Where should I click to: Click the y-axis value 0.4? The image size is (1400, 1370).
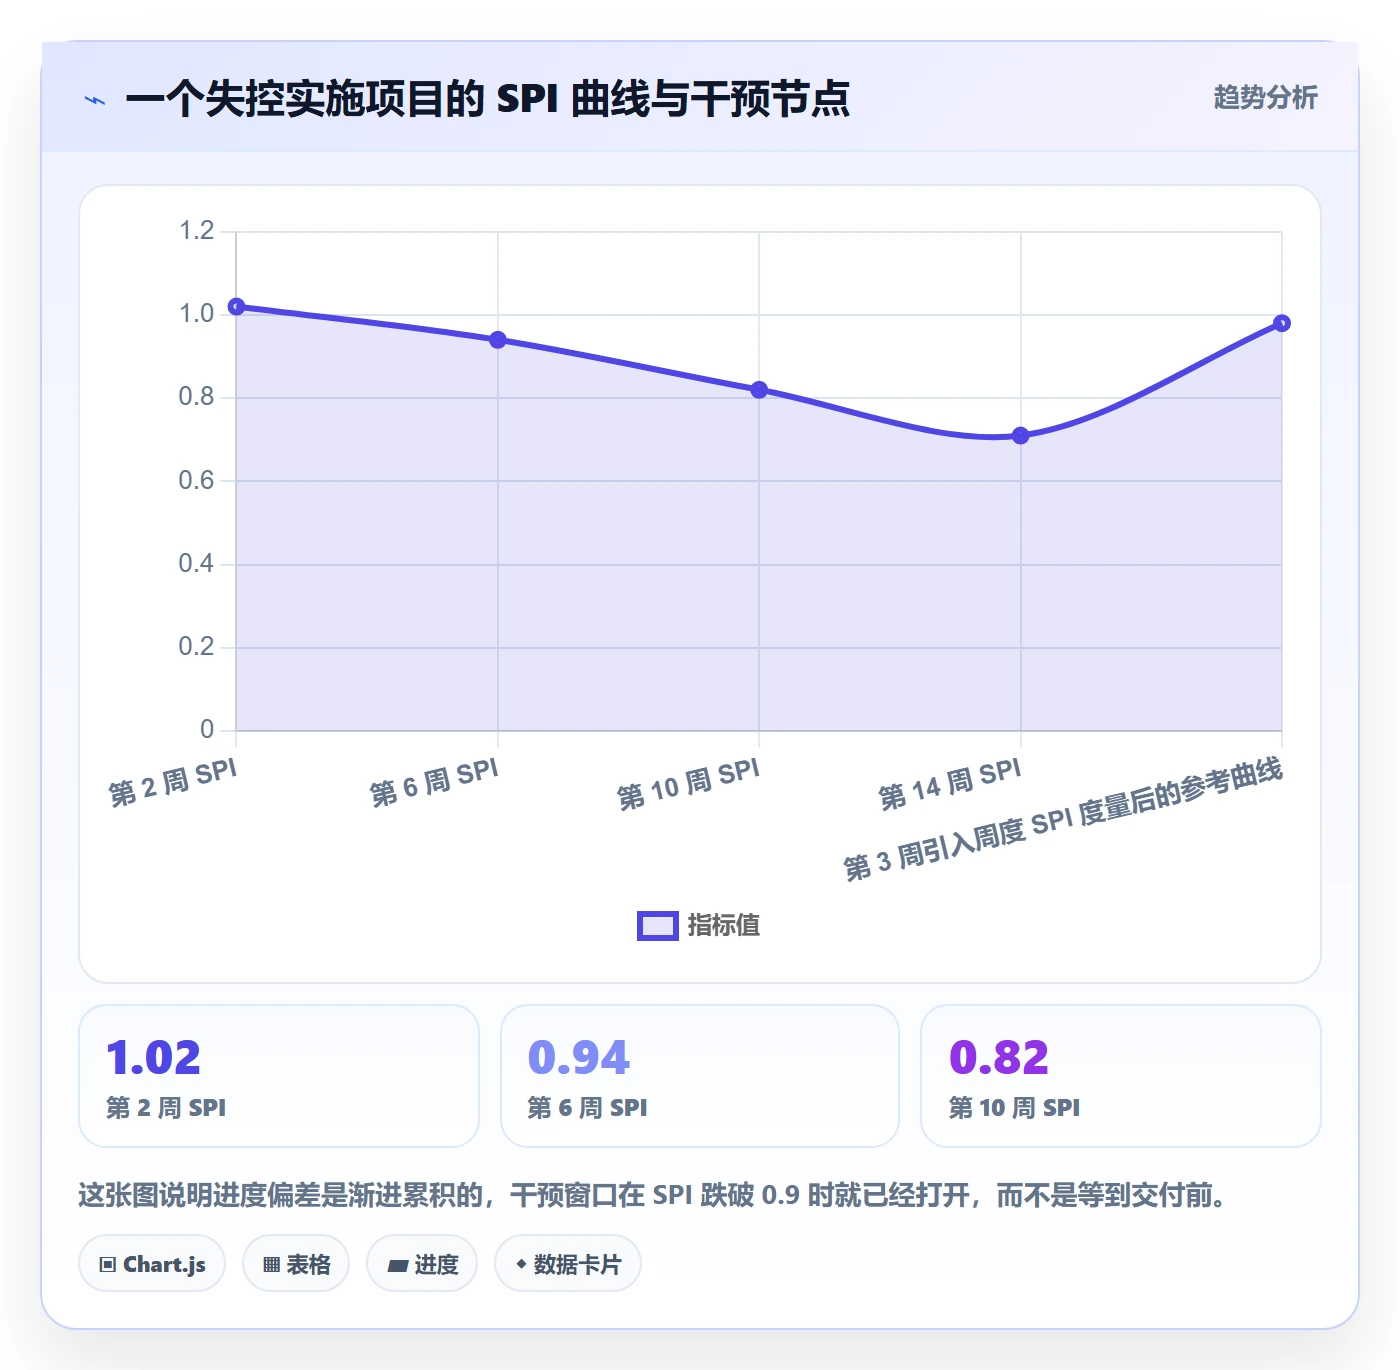(x=197, y=564)
